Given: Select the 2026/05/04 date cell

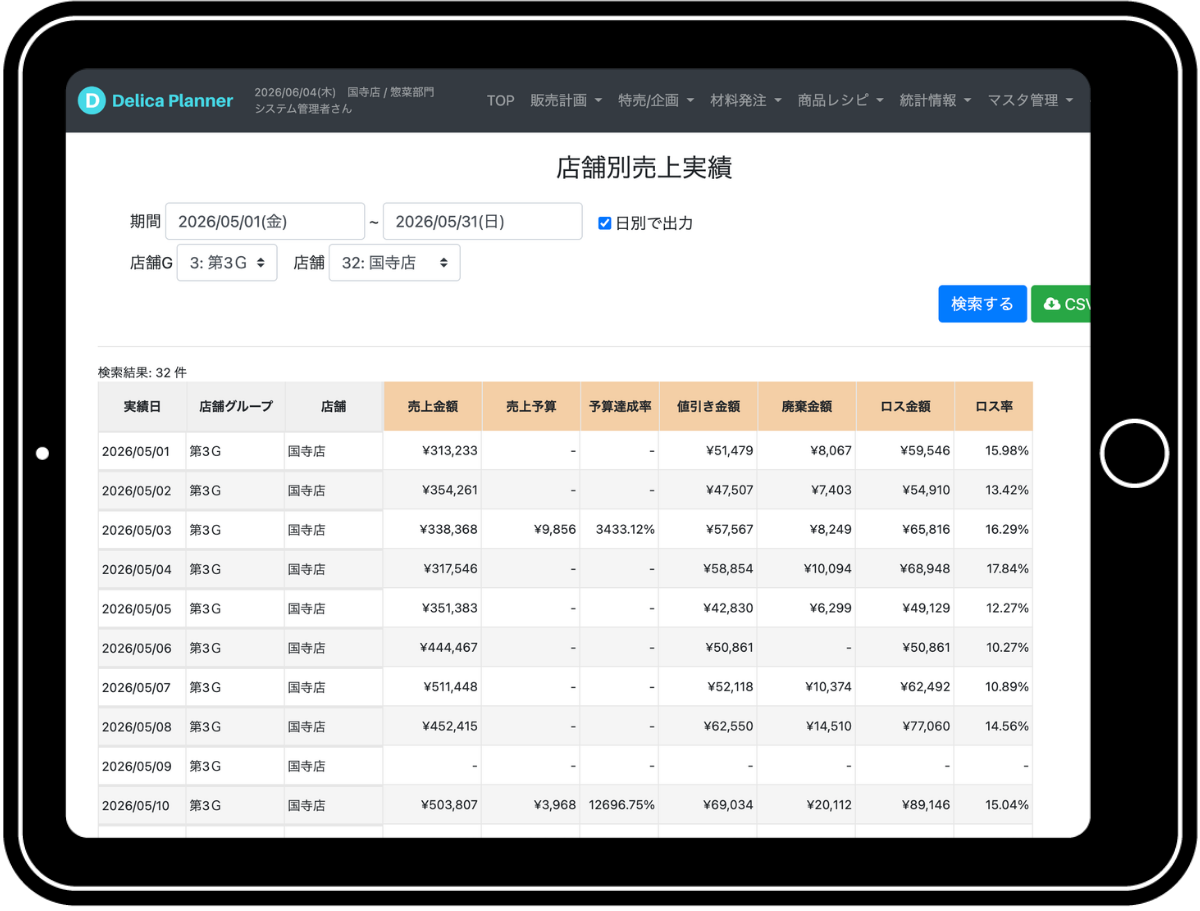Looking at the screenshot, I should 141,569.
